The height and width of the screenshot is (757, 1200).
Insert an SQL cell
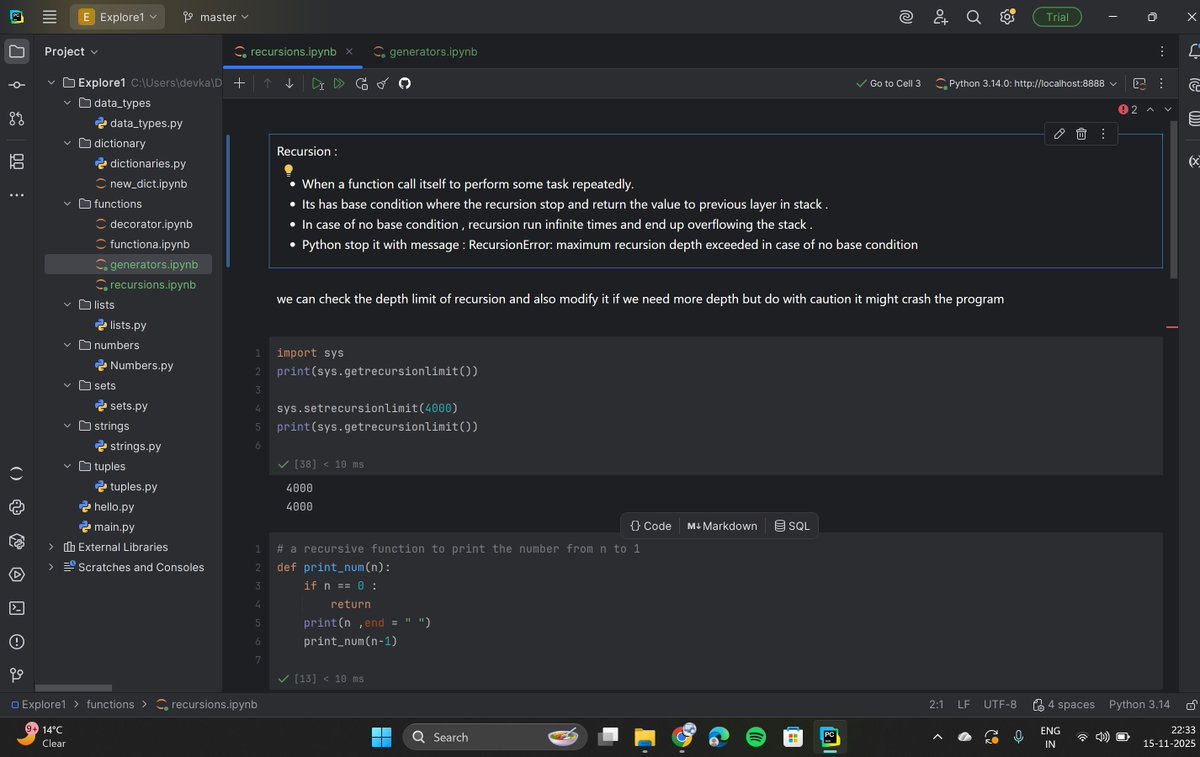pyautogui.click(x=792, y=526)
